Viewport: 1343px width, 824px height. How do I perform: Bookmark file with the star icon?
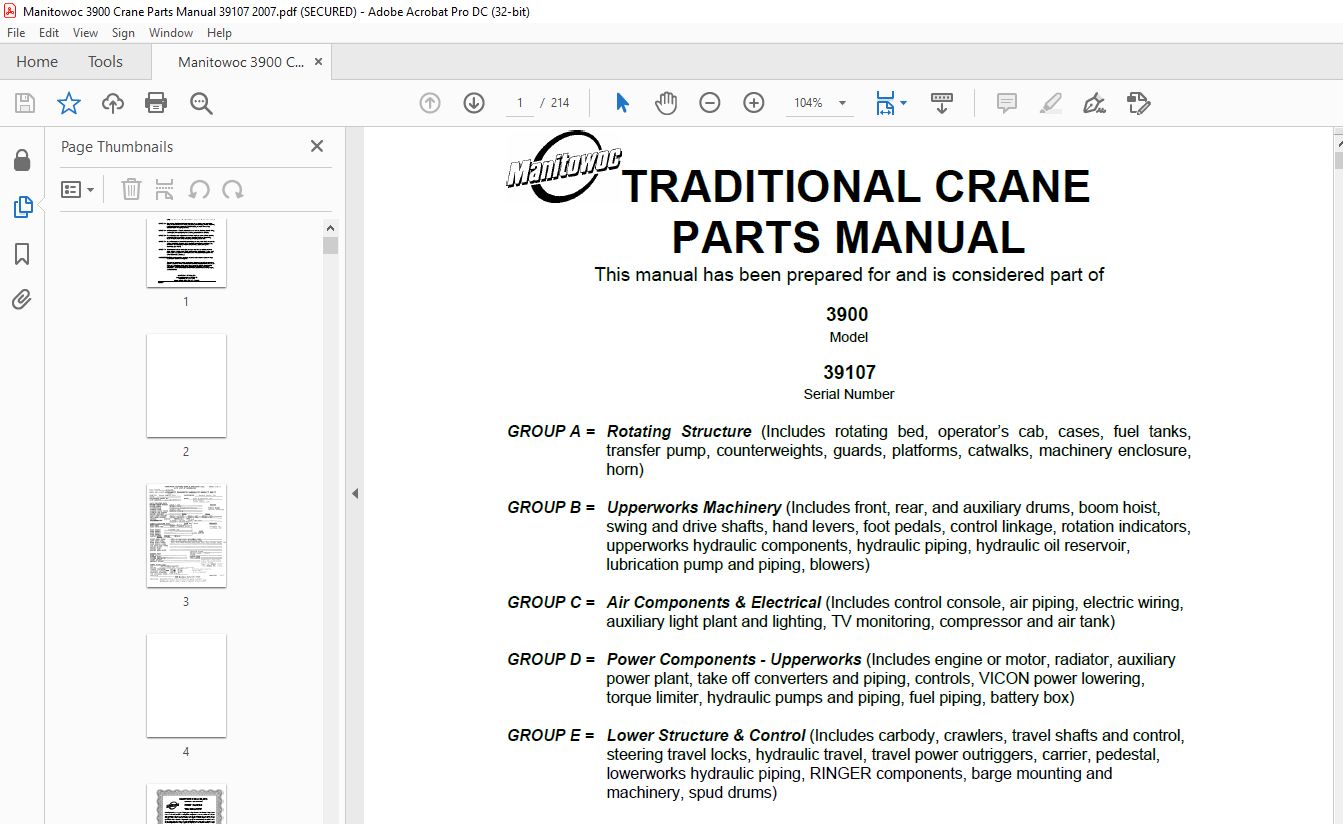coord(68,103)
